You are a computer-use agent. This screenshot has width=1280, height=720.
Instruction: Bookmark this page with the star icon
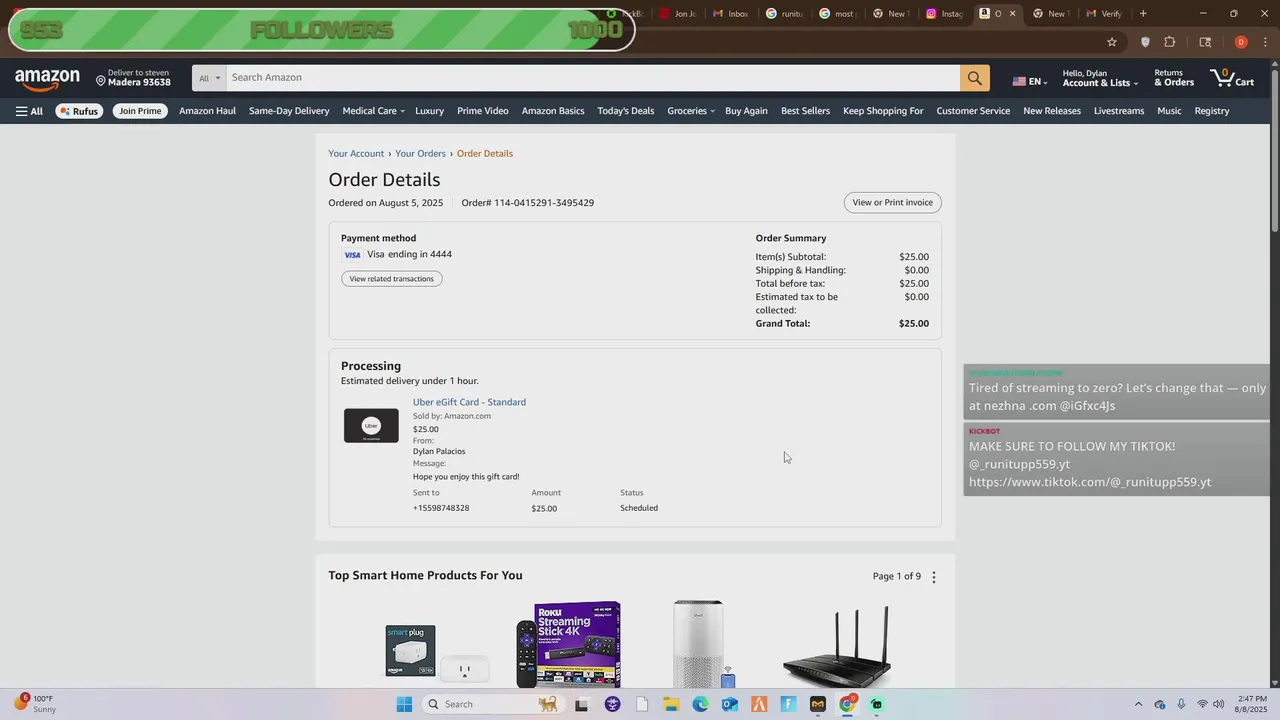click(x=1111, y=42)
